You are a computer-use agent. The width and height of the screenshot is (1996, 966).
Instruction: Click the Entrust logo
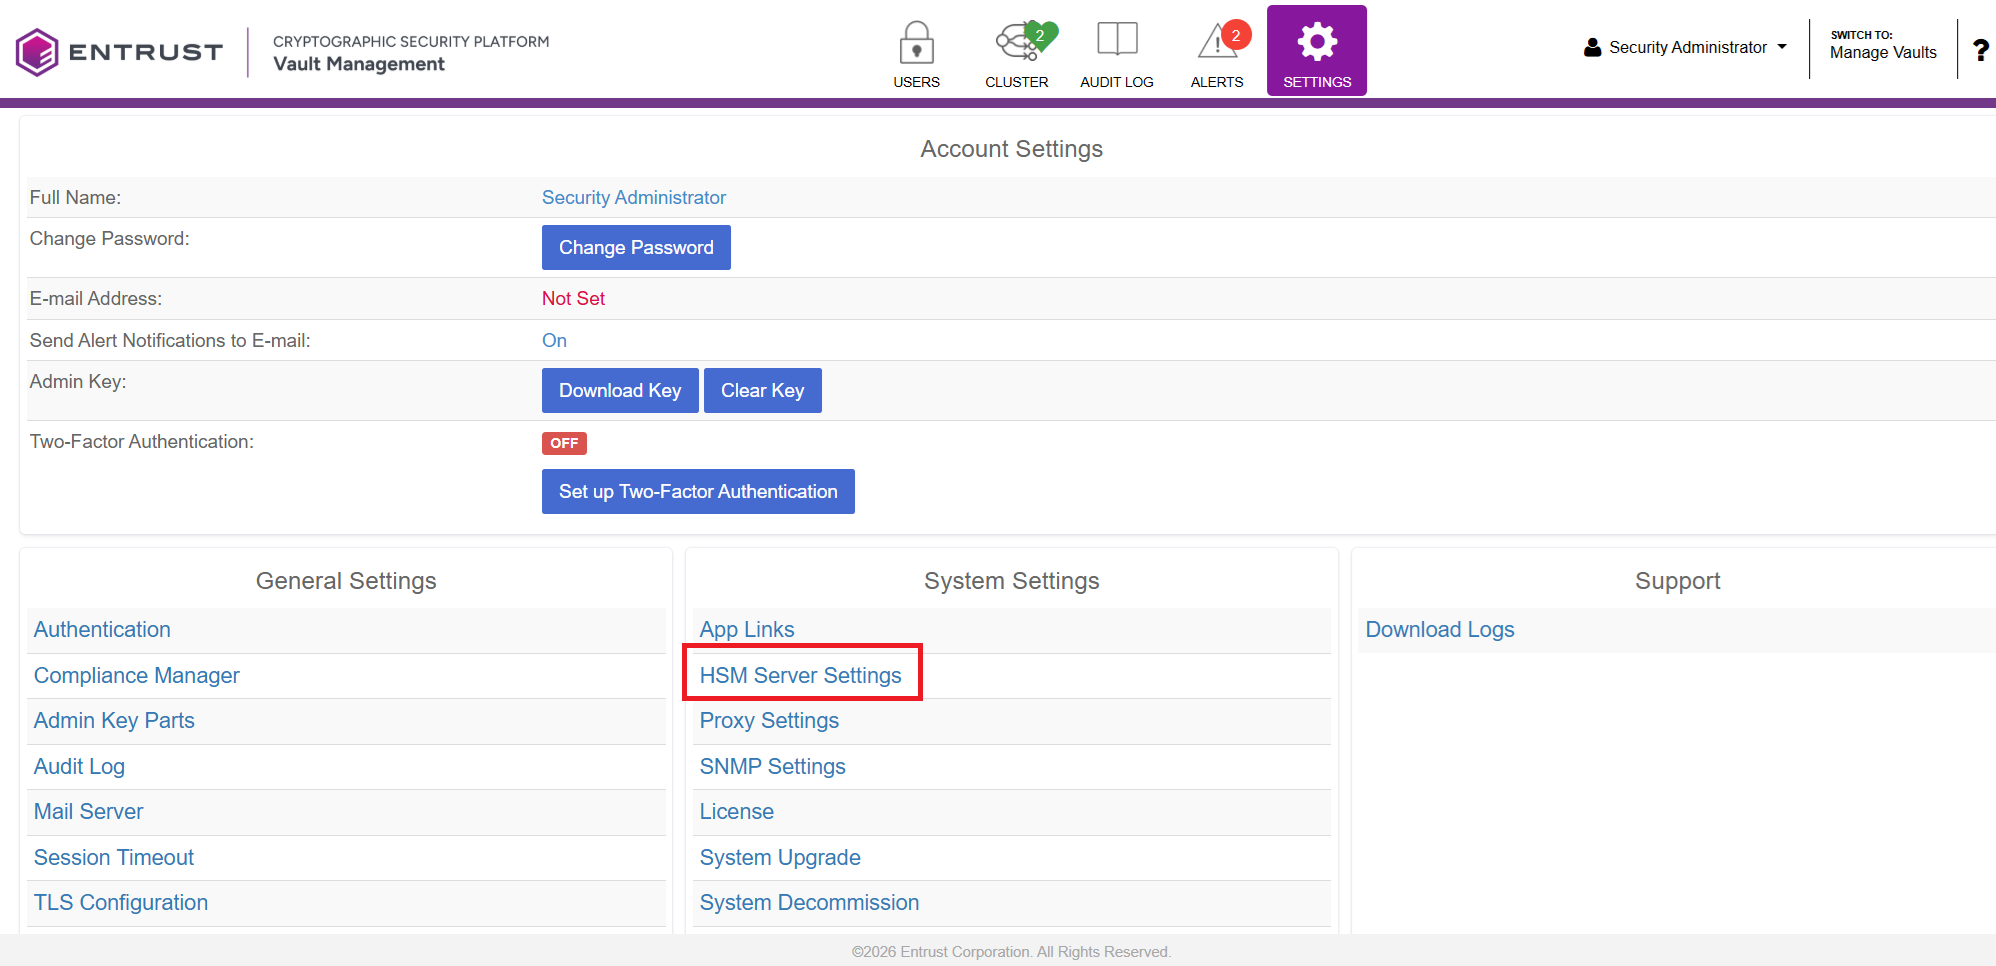tap(120, 52)
